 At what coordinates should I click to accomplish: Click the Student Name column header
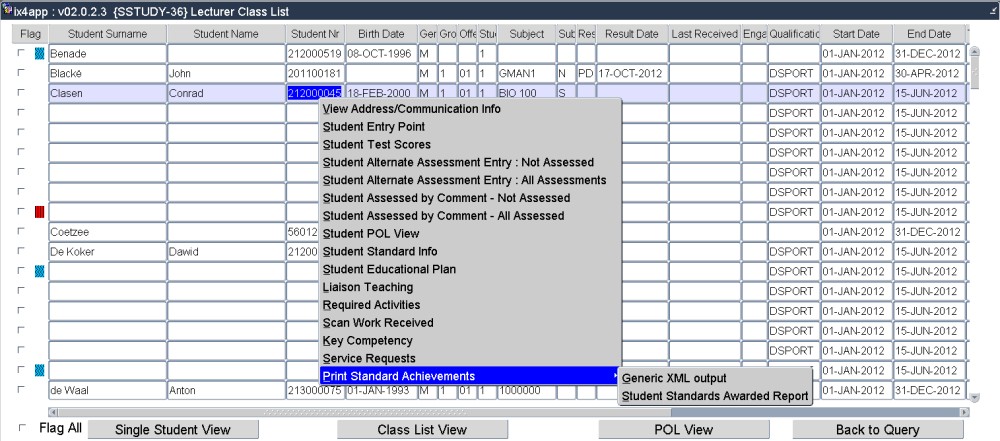[x=226, y=34]
